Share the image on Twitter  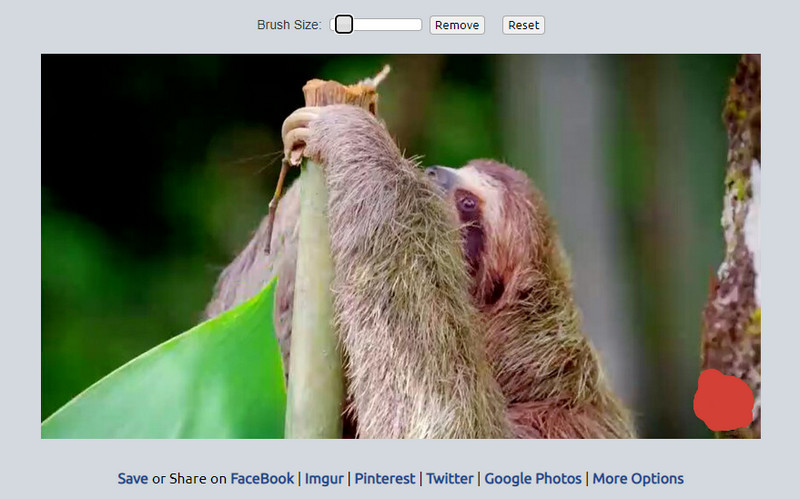[450, 478]
